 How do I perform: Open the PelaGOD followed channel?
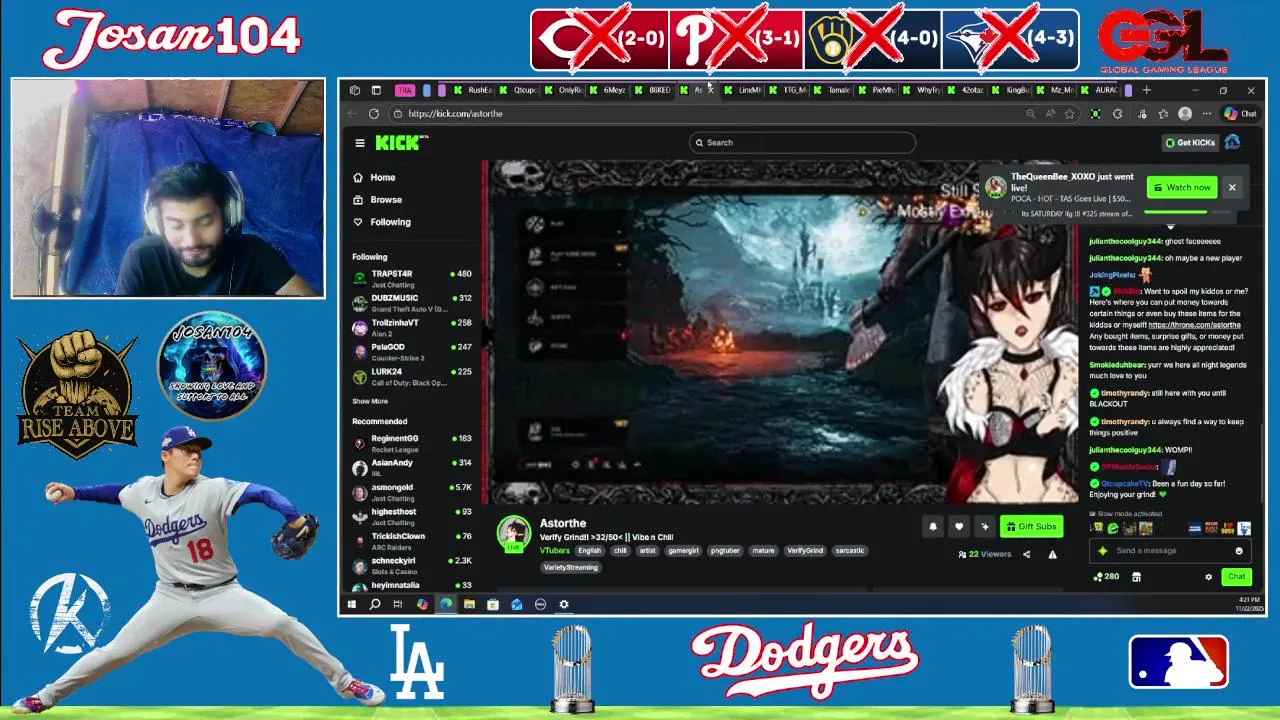click(x=411, y=351)
